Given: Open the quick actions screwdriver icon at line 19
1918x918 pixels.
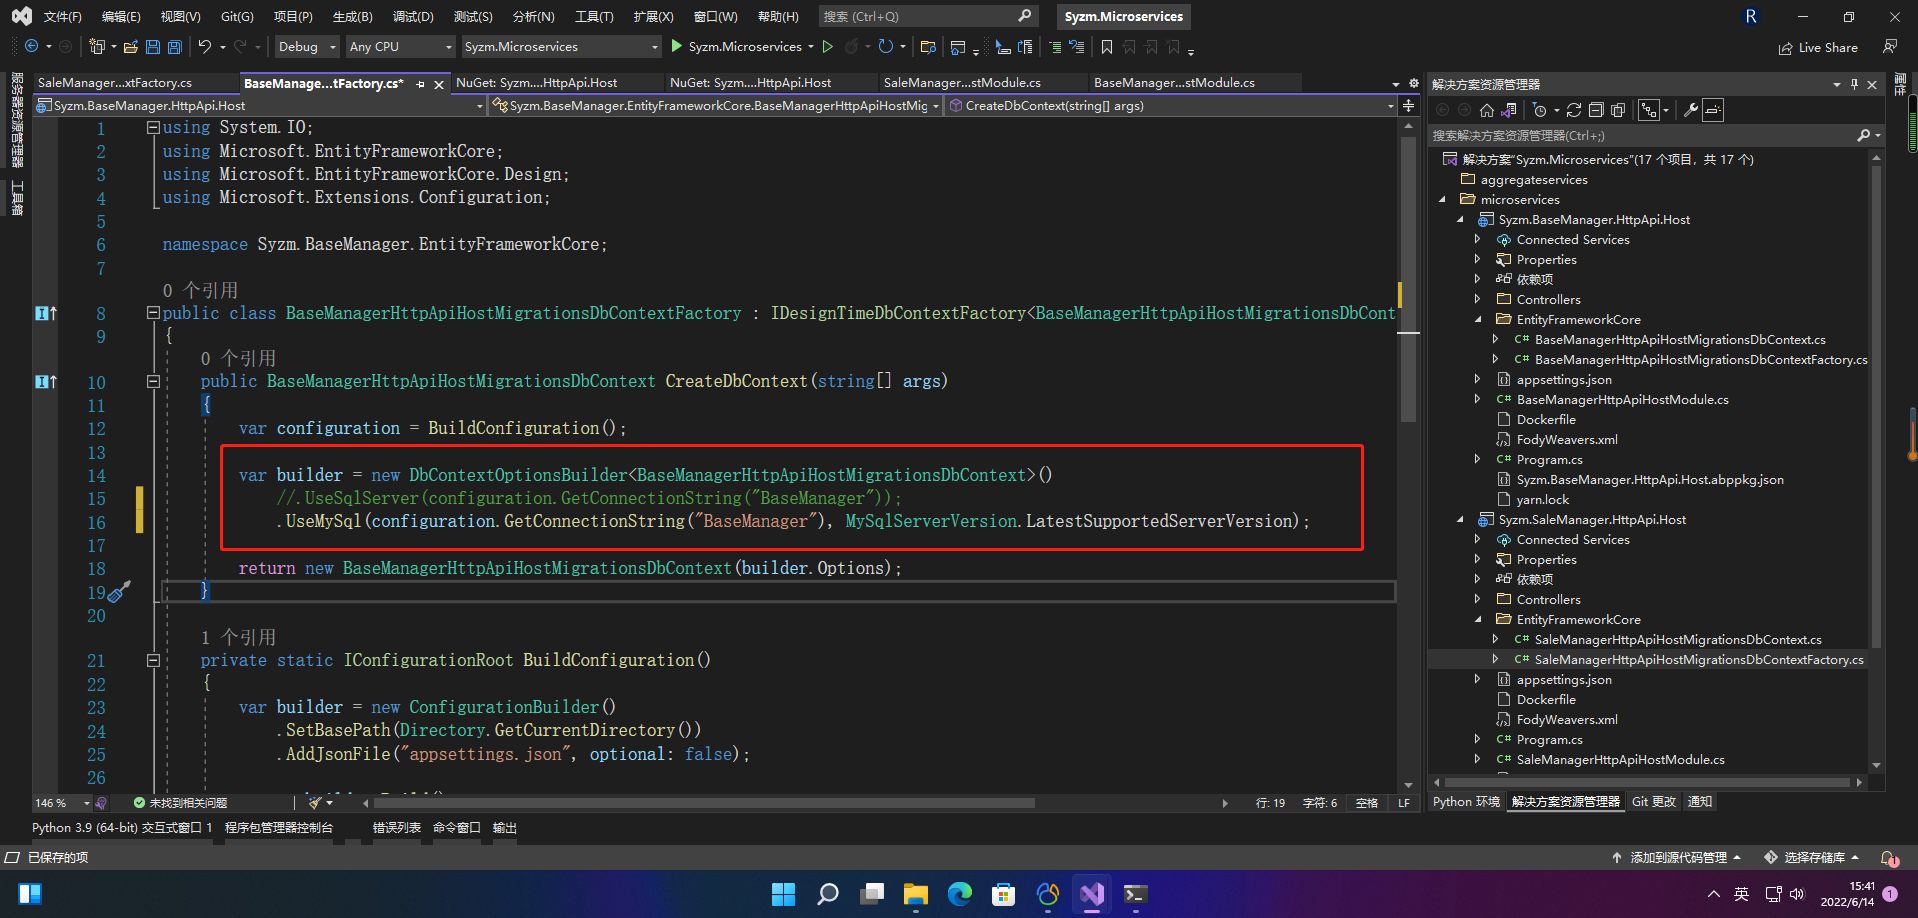Looking at the screenshot, I should [x=119, y=592].
